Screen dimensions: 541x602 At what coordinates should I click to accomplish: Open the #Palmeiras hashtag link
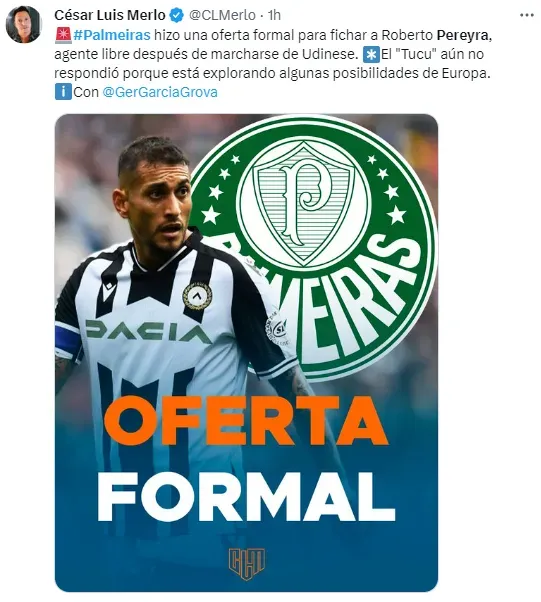pyautogui.click(x=112, y=35)
